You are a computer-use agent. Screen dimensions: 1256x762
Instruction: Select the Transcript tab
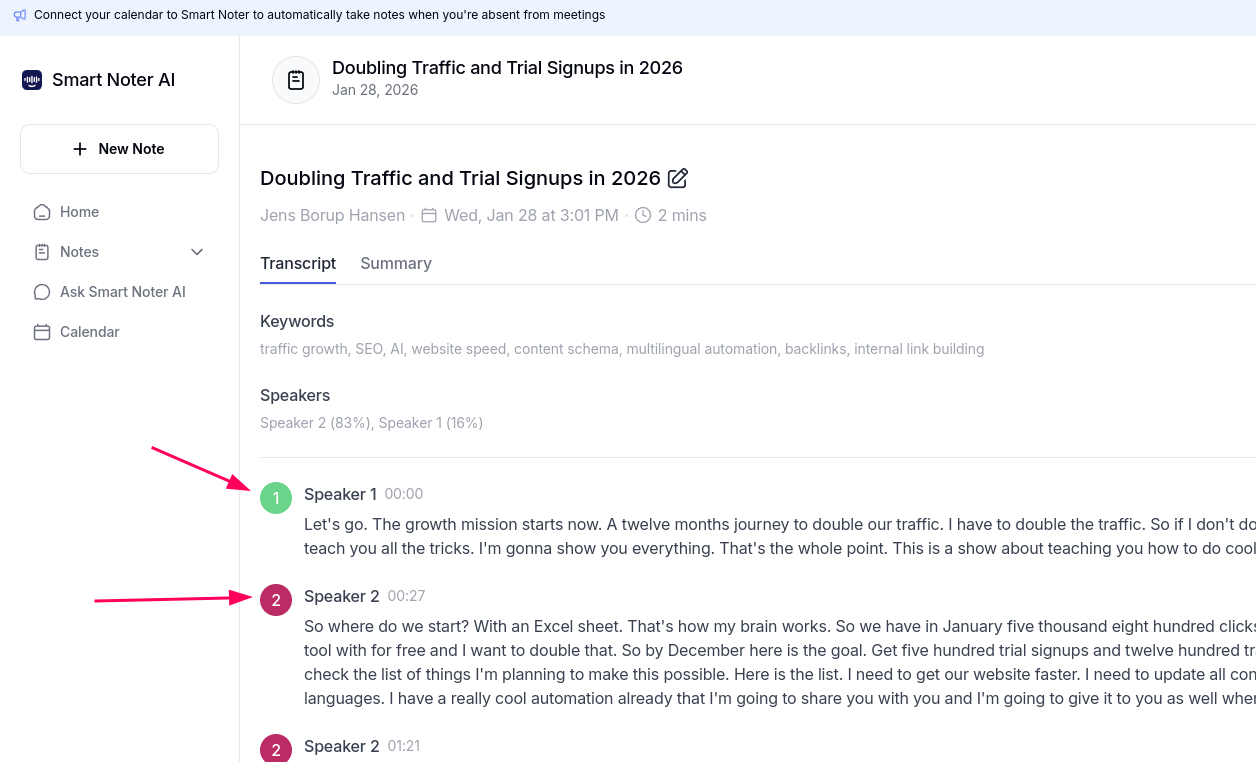click(298, 263)
